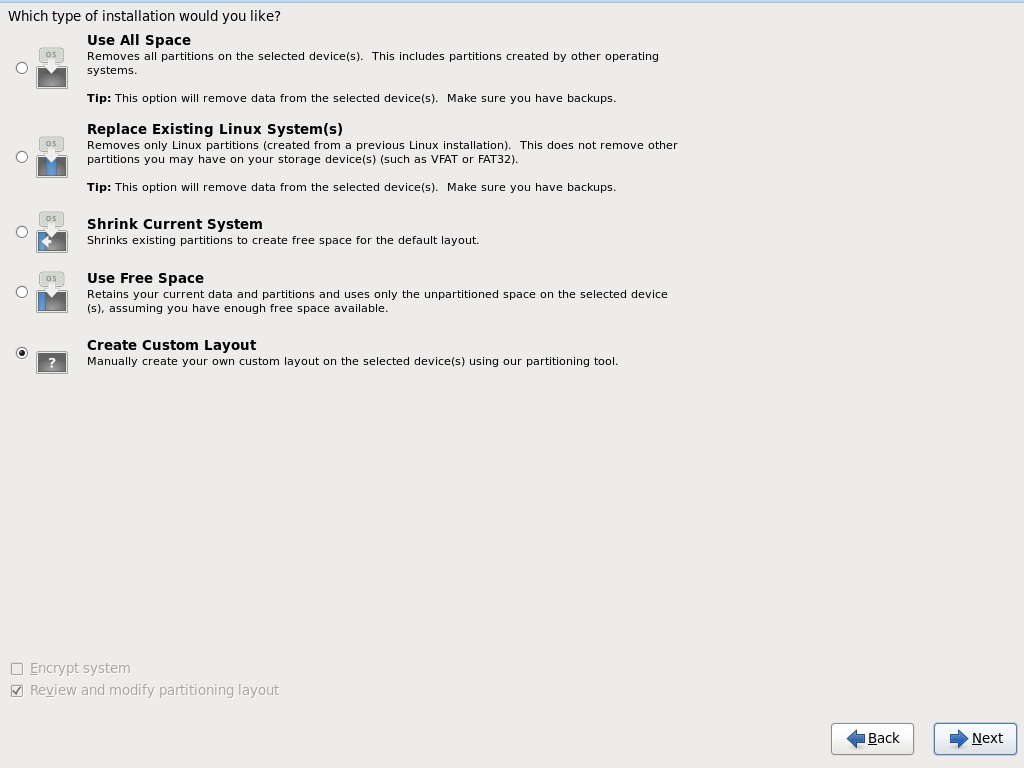This screenshot has width=1024, height=768.
Task: Click the Replace Existing Linux System(s) heading
Action: [x=215, y=129]
